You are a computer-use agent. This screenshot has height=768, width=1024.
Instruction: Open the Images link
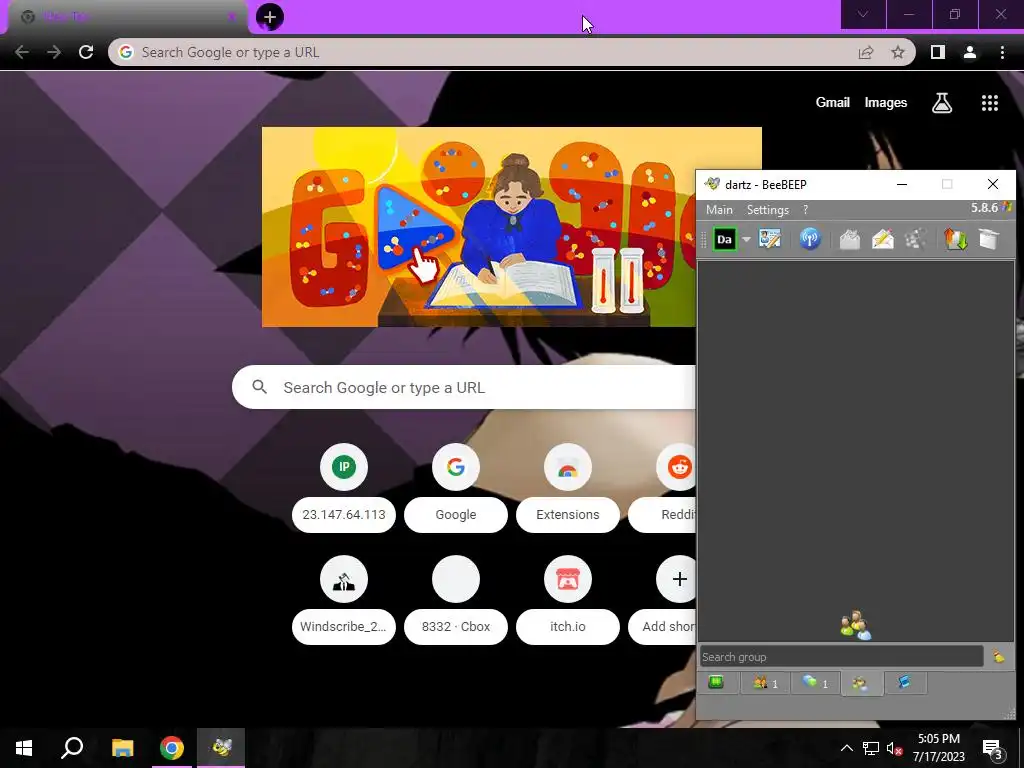click(x=886, y=103)
